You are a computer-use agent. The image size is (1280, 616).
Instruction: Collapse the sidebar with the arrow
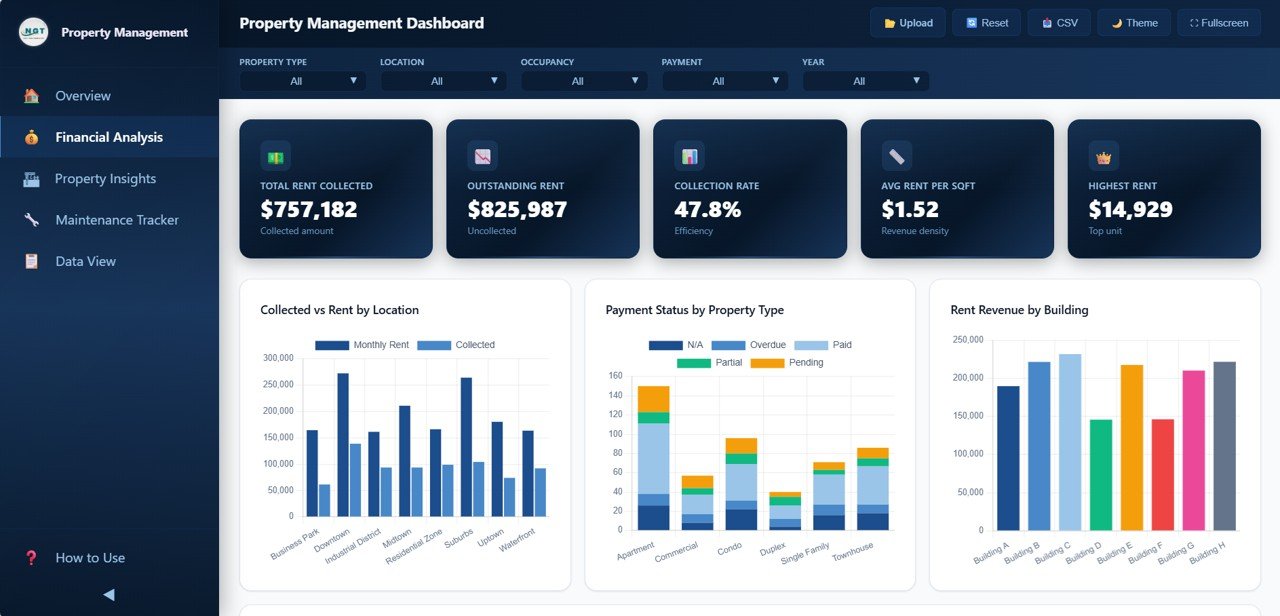coord(108,594)
